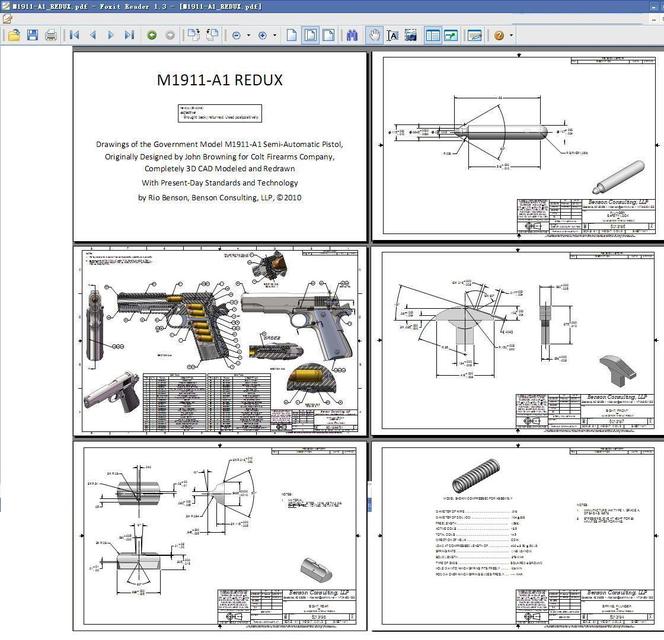Image resolution: width=664 pixels, height=640 pixels.
Task: Click the Fit Page view button
Action: point(310,35)
